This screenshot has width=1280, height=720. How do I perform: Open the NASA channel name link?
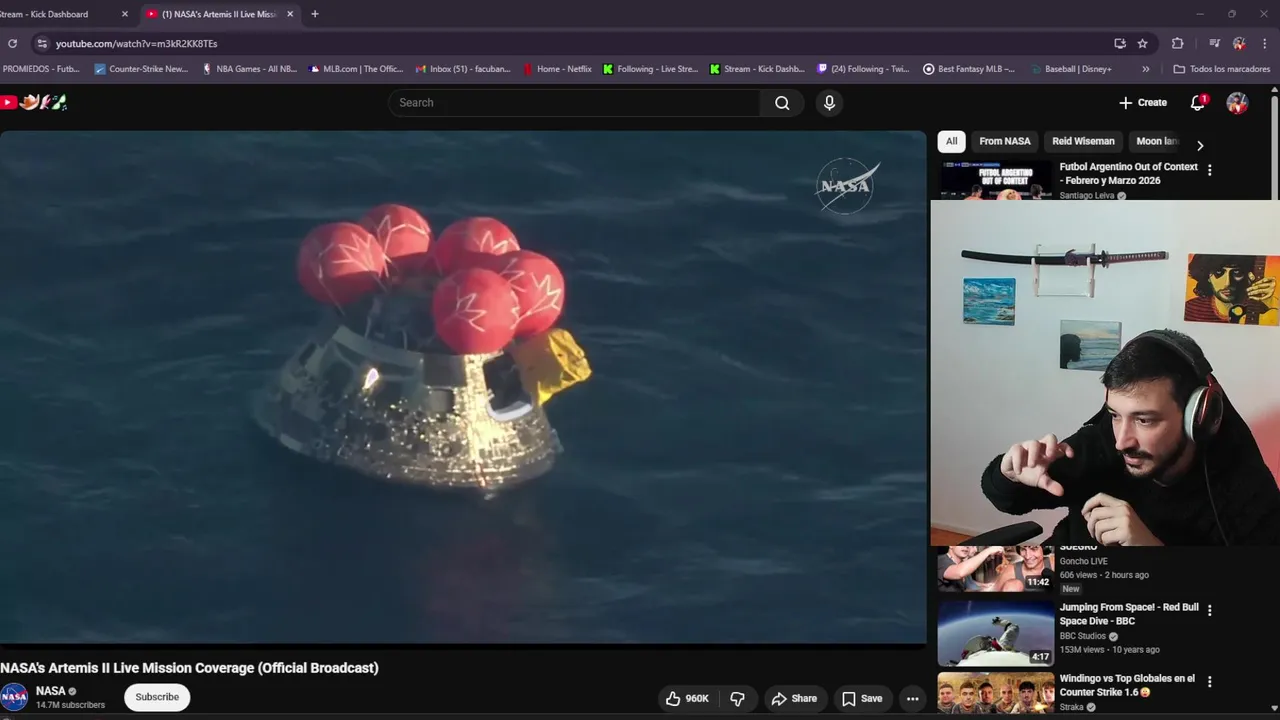(x=50, y=691)
